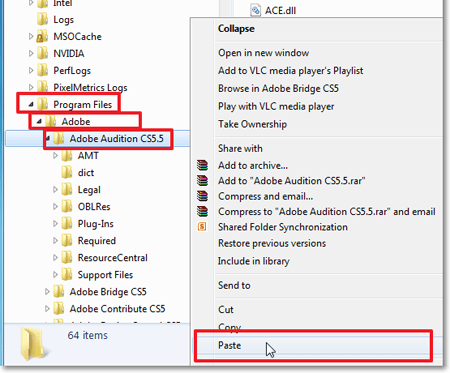Click the AMT folder icon

[x=67, y=155]
